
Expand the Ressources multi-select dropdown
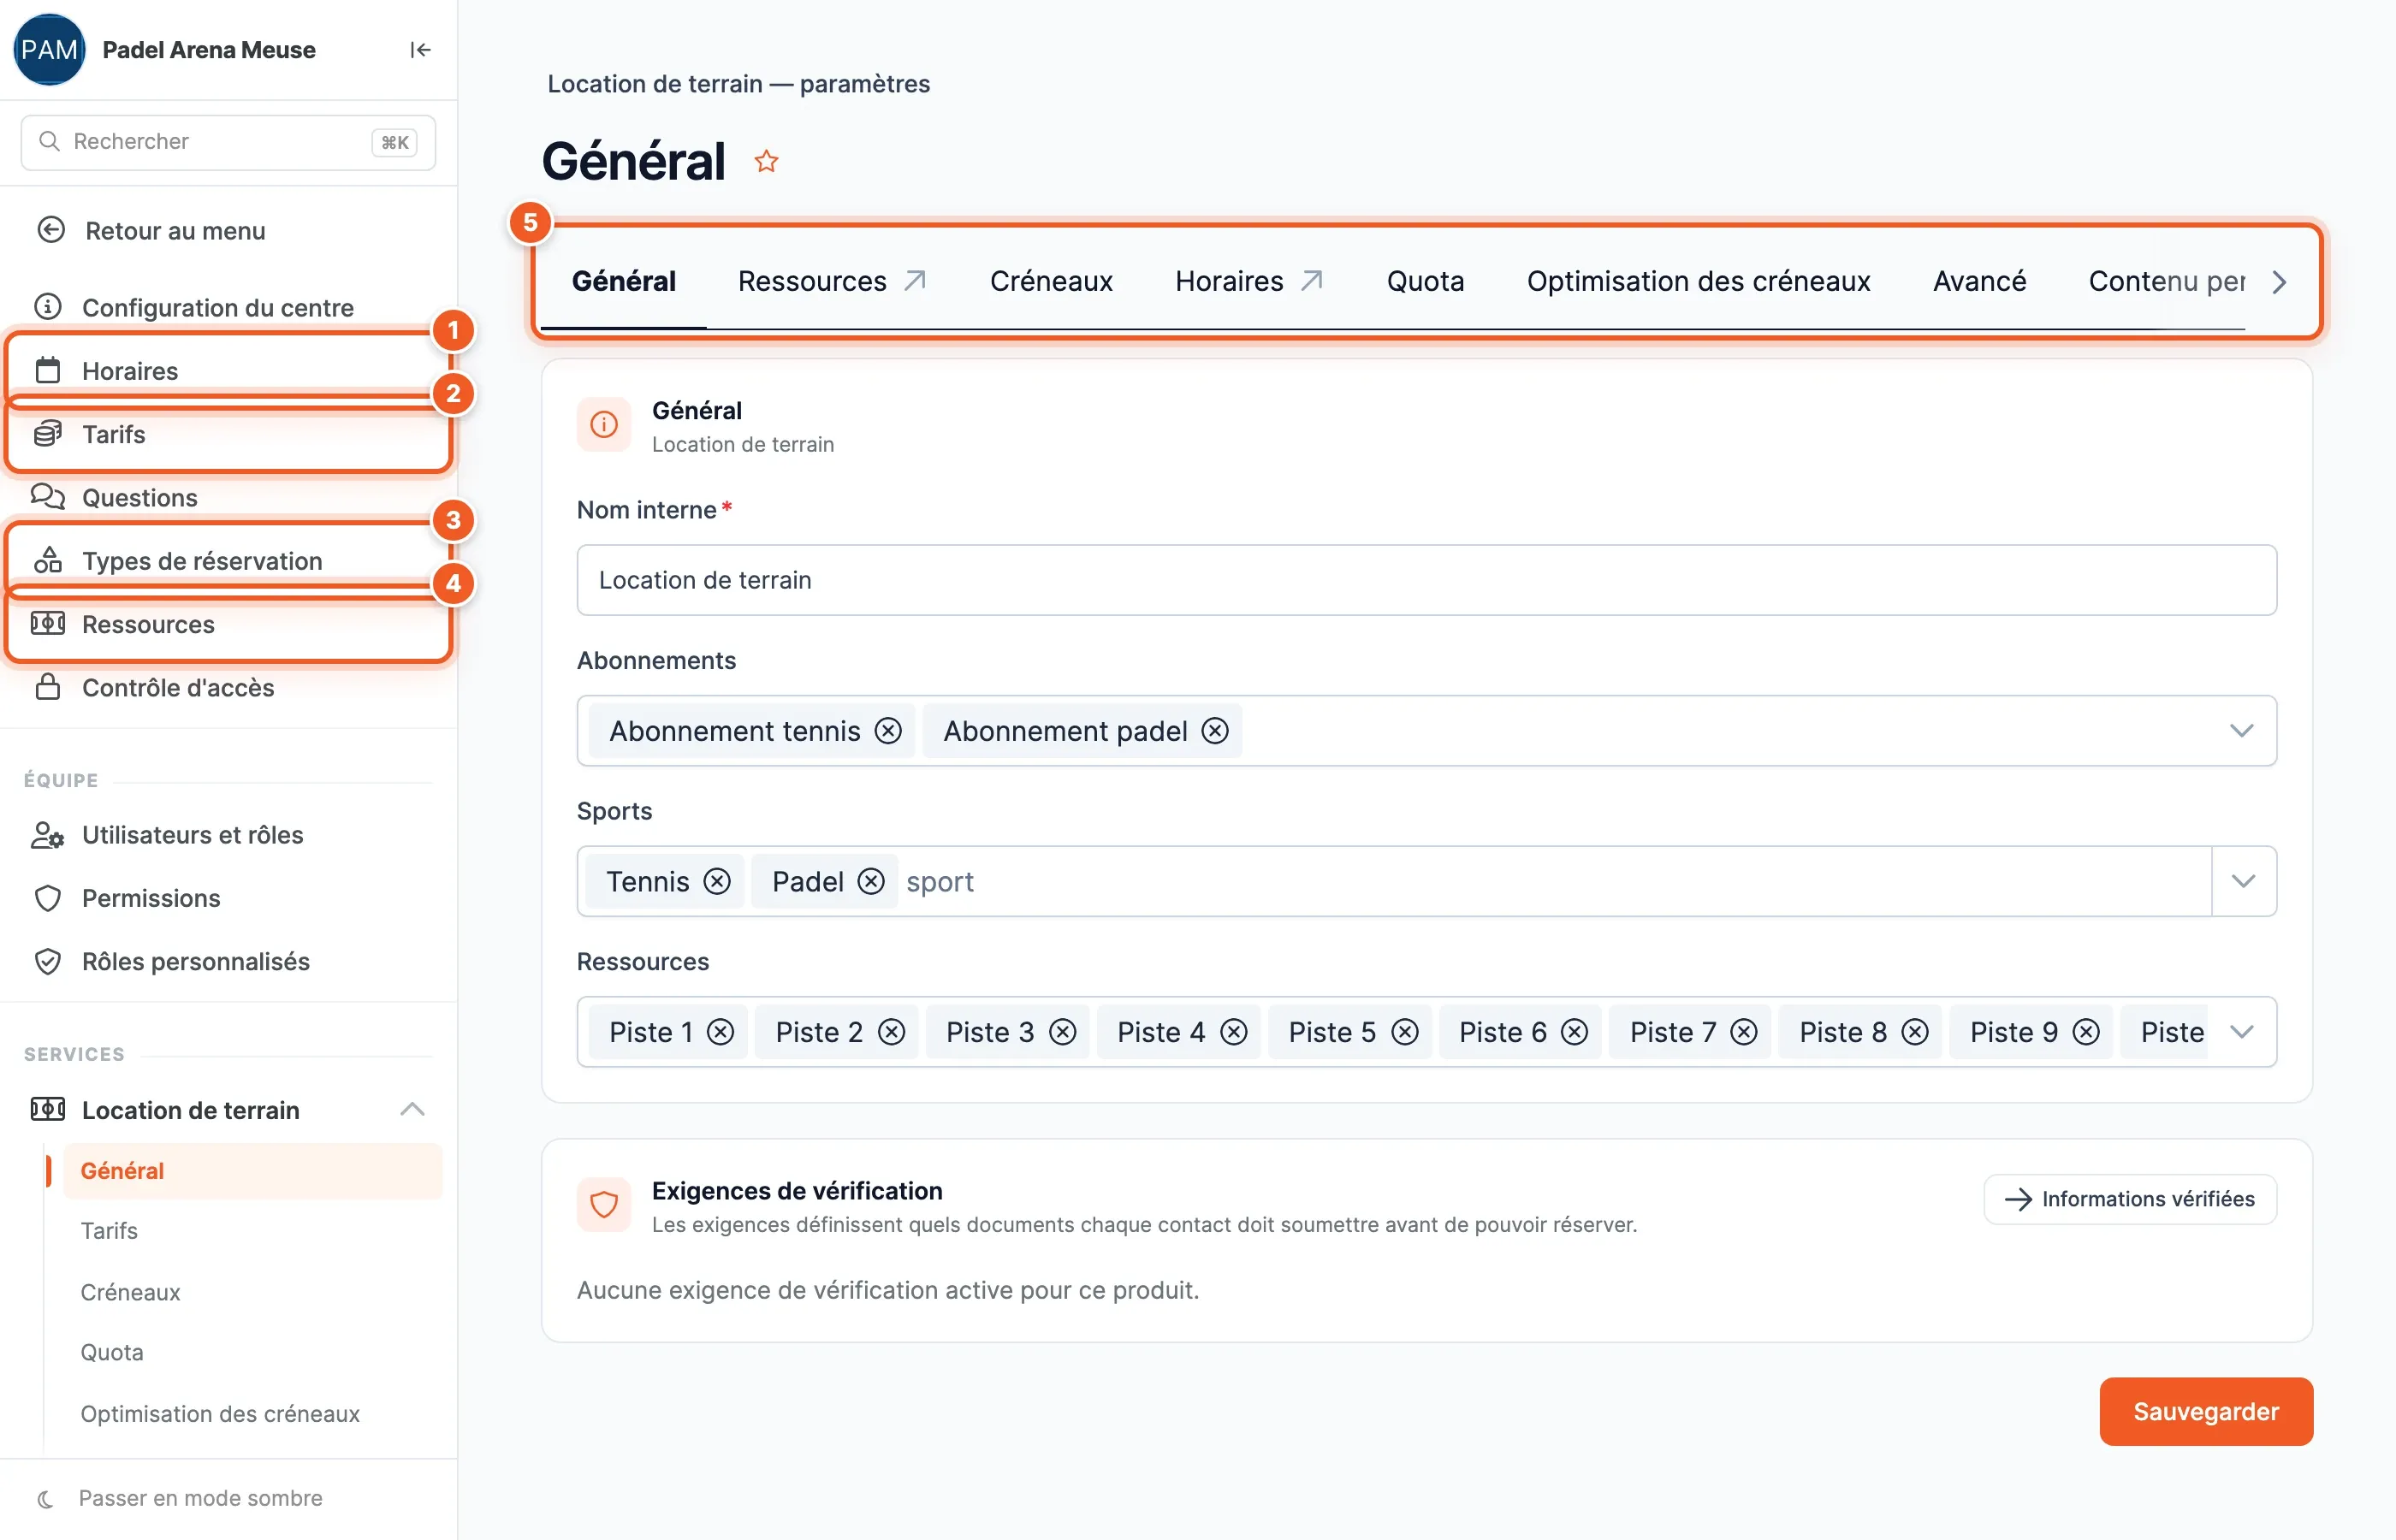tap(2241, 1031)
